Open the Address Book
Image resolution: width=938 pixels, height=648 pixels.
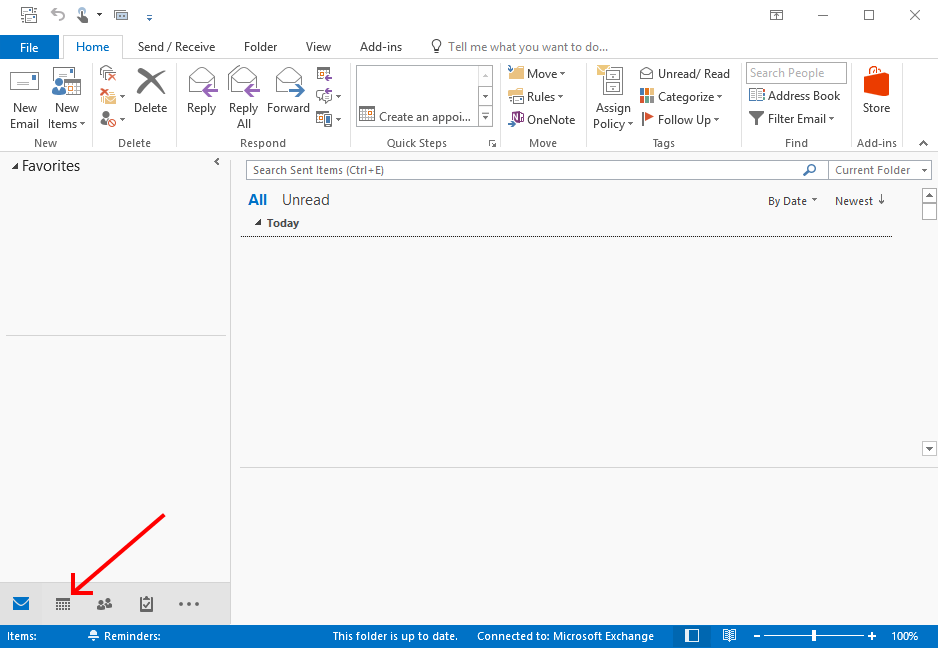(794, 95)
